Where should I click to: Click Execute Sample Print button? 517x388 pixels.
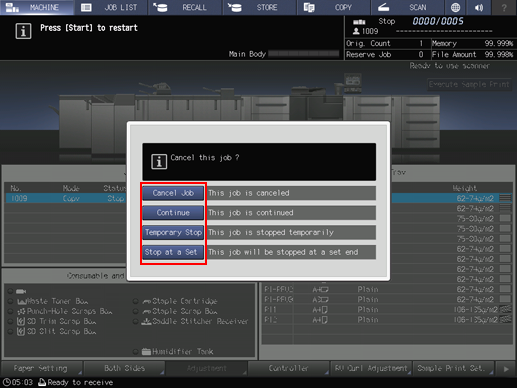point(469,84)
